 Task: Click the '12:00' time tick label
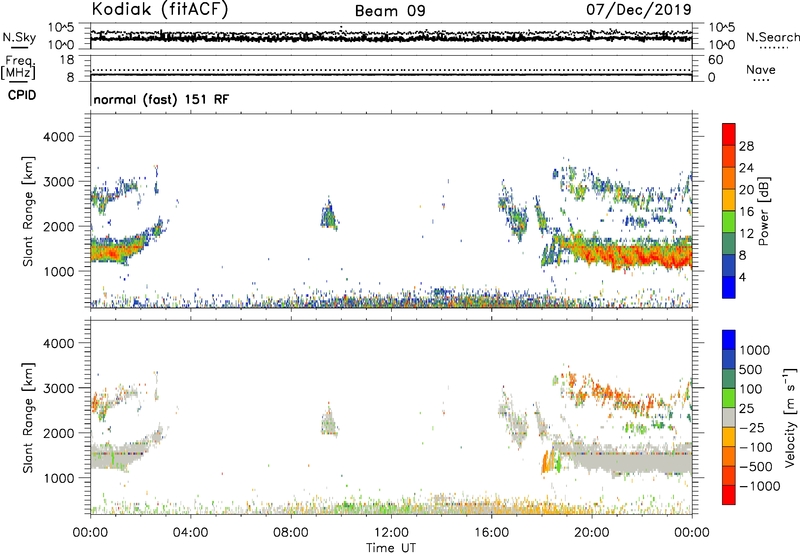click(391, 533)
